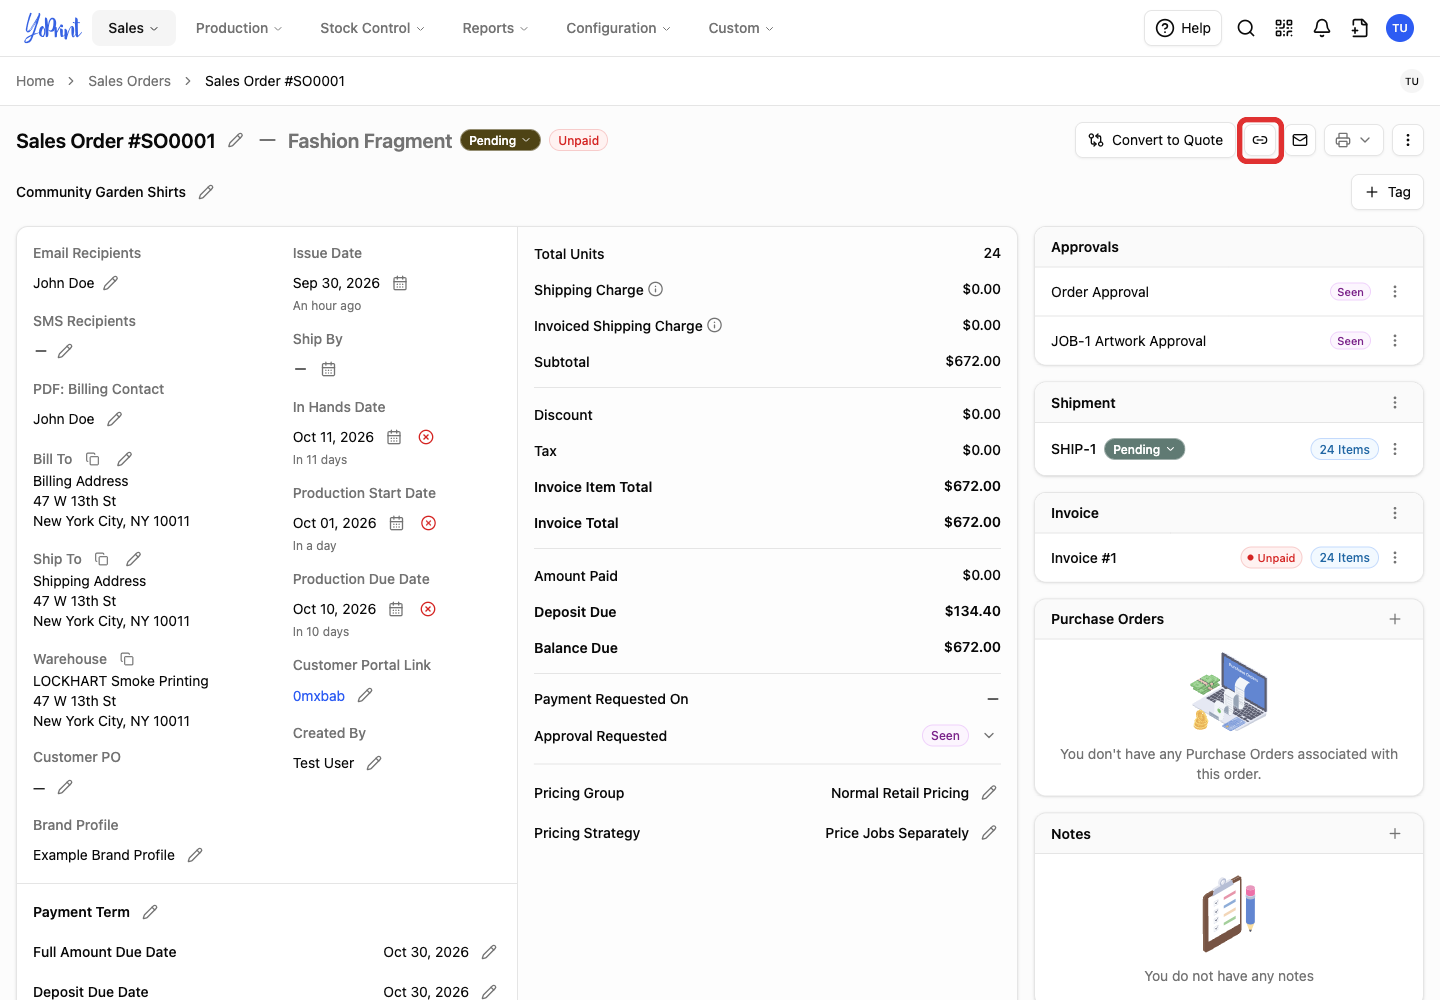Edit the Community Garden Shirts title

(x=206, y=192)
